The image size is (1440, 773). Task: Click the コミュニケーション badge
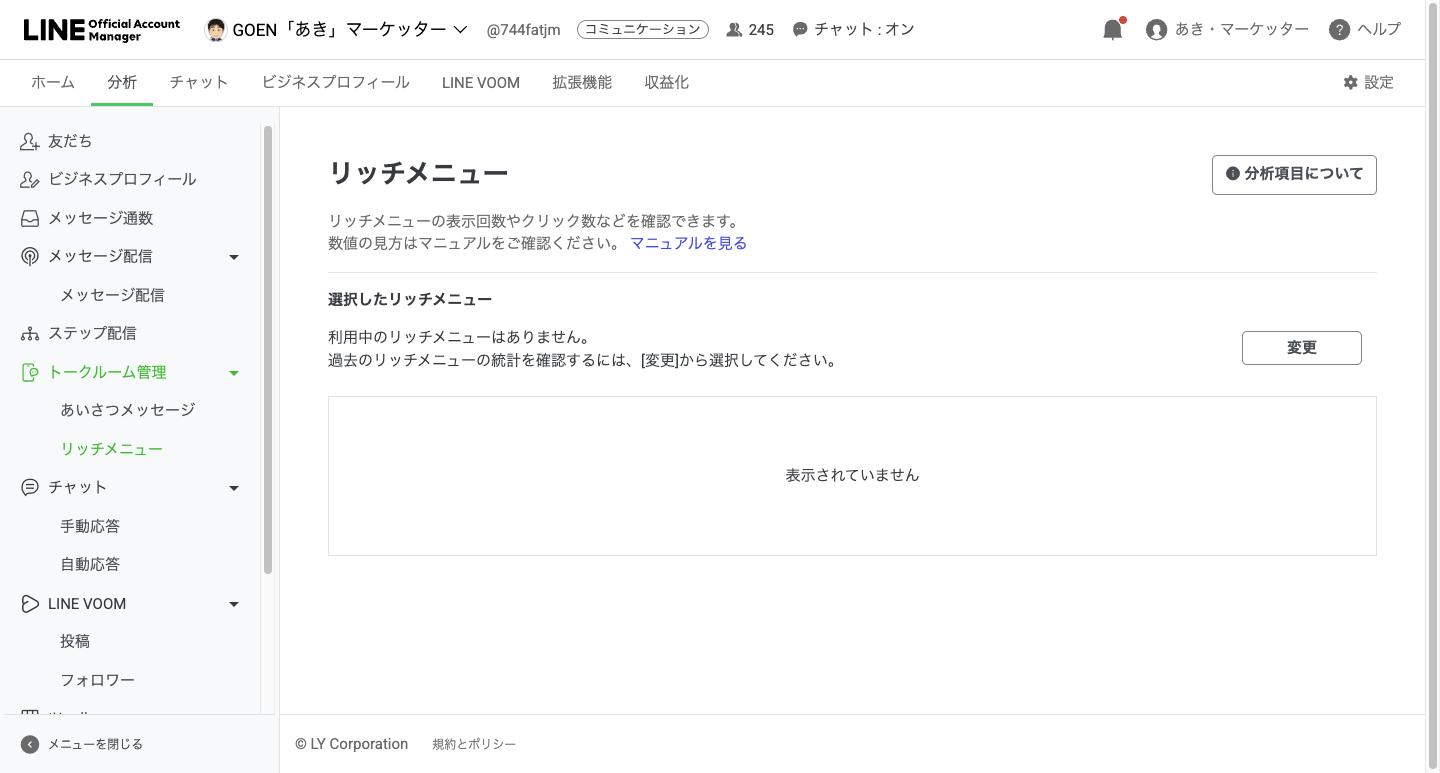click(x=643, y=30)
